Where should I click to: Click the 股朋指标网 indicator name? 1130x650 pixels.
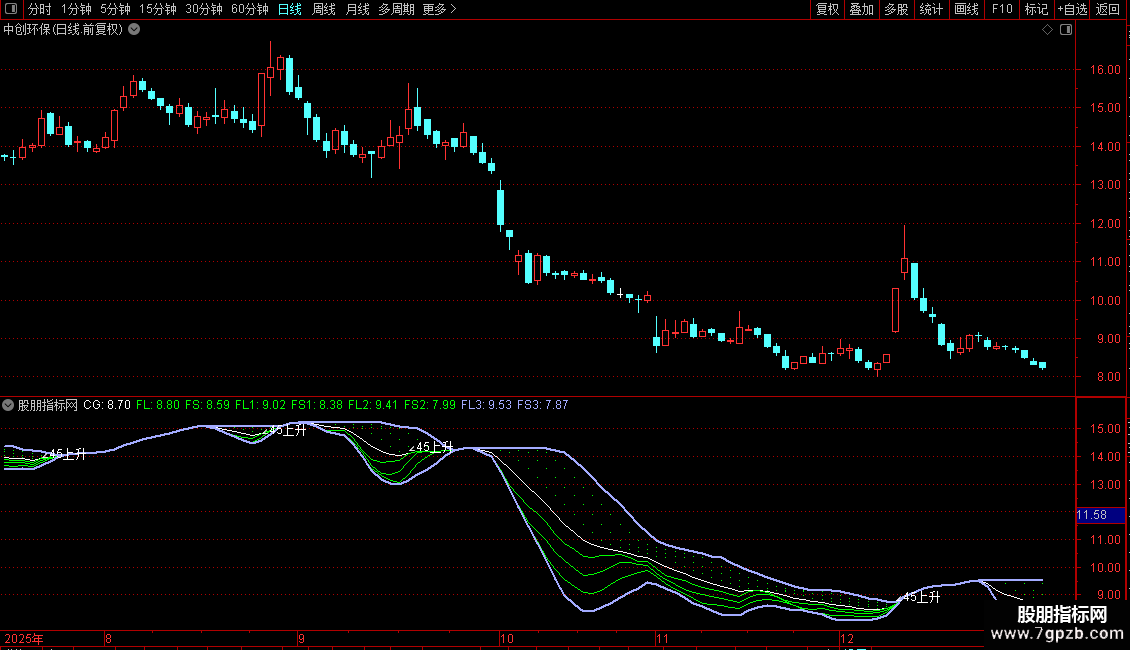[48, 405]
